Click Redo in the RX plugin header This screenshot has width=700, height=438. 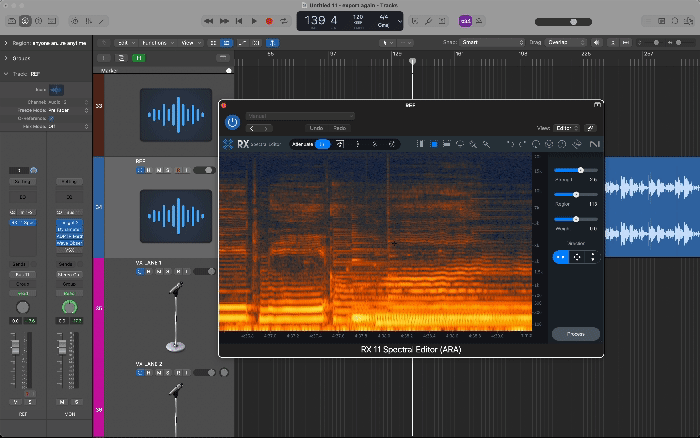[340, 128]
